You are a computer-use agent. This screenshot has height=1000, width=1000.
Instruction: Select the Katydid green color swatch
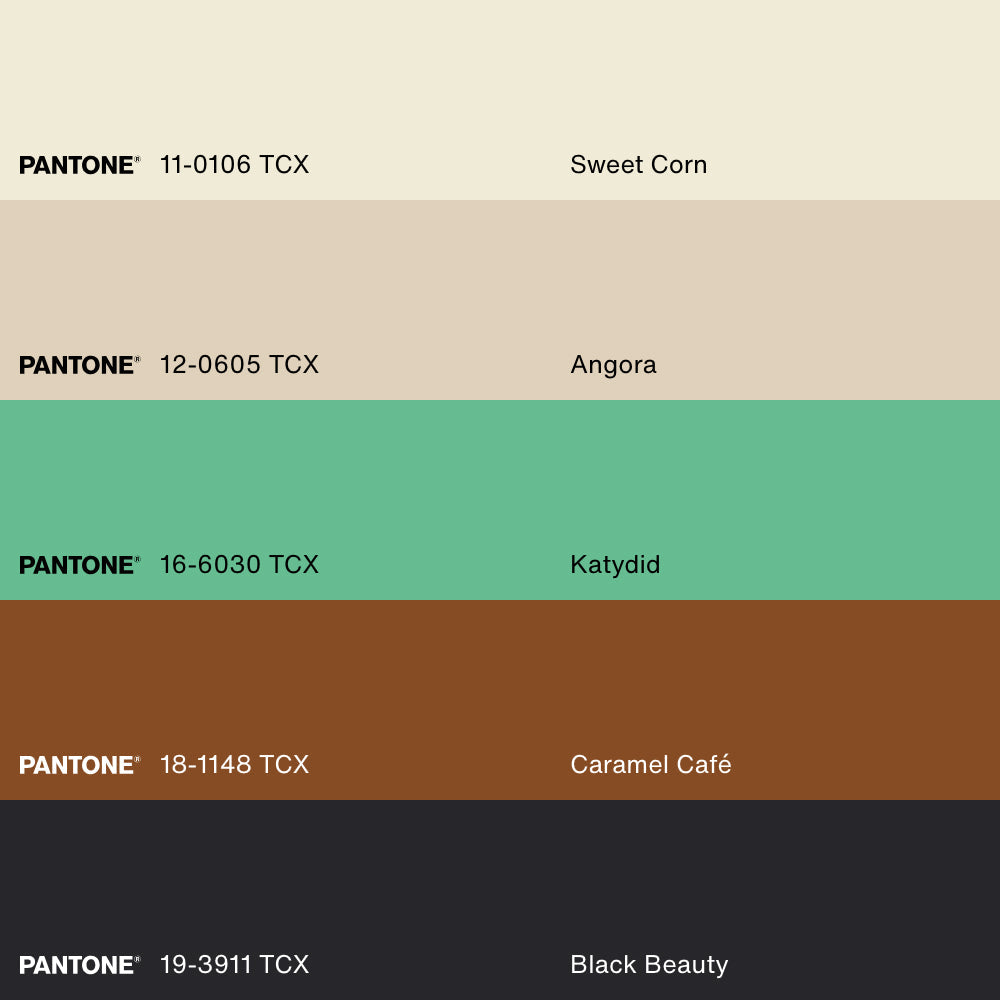(500, 500)
